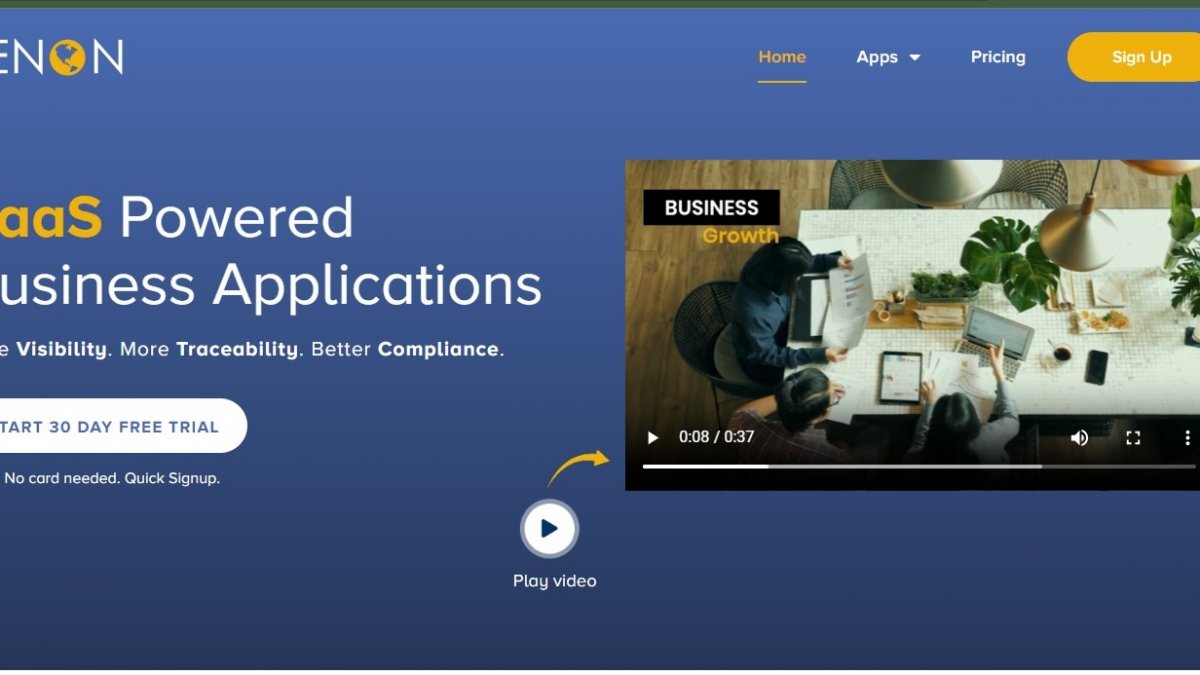Click the 'No card needed. Quick Signup.' text
Screen dimensions: 1200x675
[112, 478]
